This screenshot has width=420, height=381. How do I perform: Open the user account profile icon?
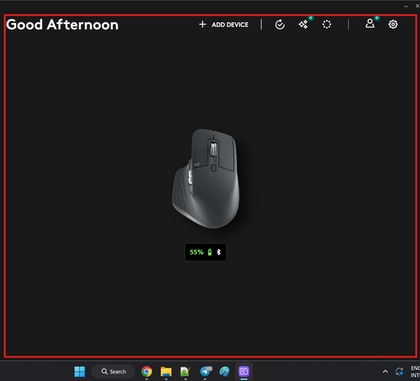[370, 23]
